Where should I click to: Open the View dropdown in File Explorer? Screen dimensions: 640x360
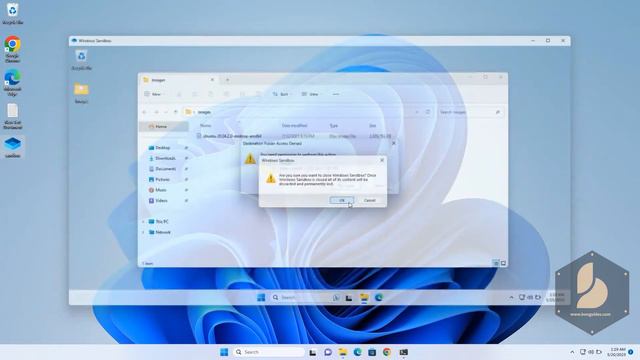pos(310,94)
